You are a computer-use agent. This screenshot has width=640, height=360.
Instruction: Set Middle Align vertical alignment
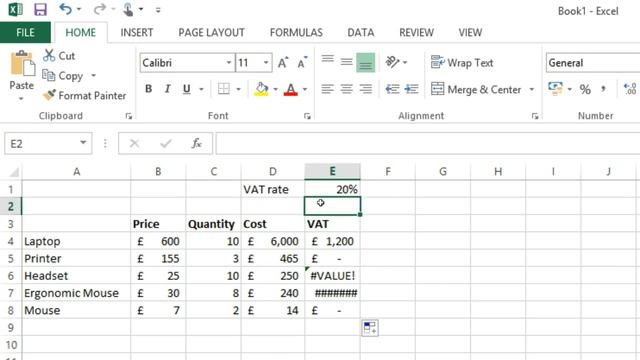pos(347,62)
